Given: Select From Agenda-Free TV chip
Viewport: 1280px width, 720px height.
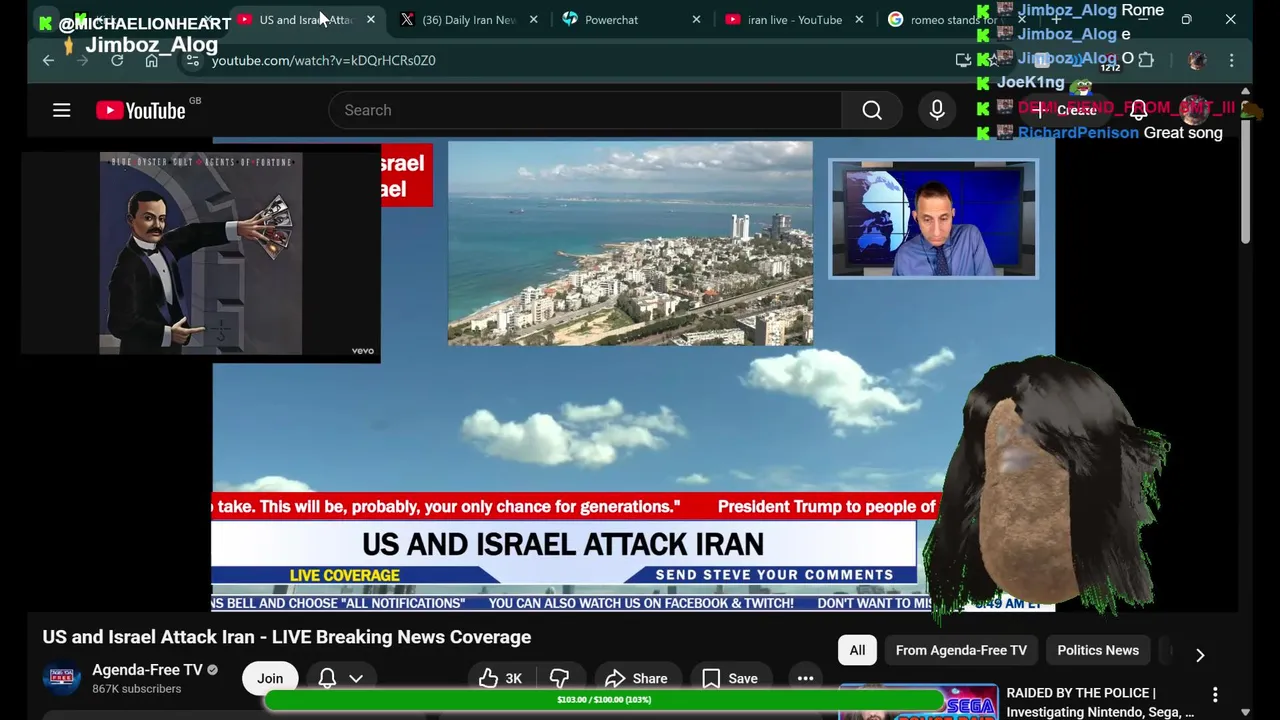Looking at the screenshot, I should pyautogui.click(x=961, y=650).
